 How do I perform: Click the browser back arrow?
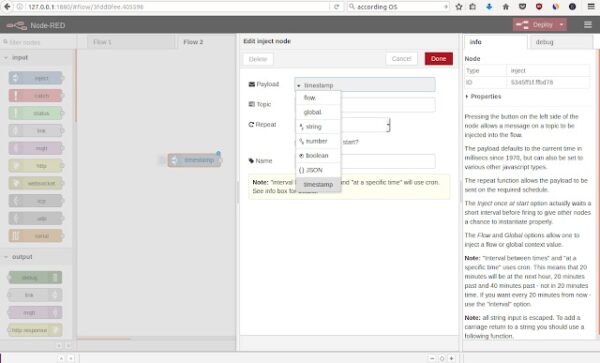pyautogui.click(x=7, y=7)
